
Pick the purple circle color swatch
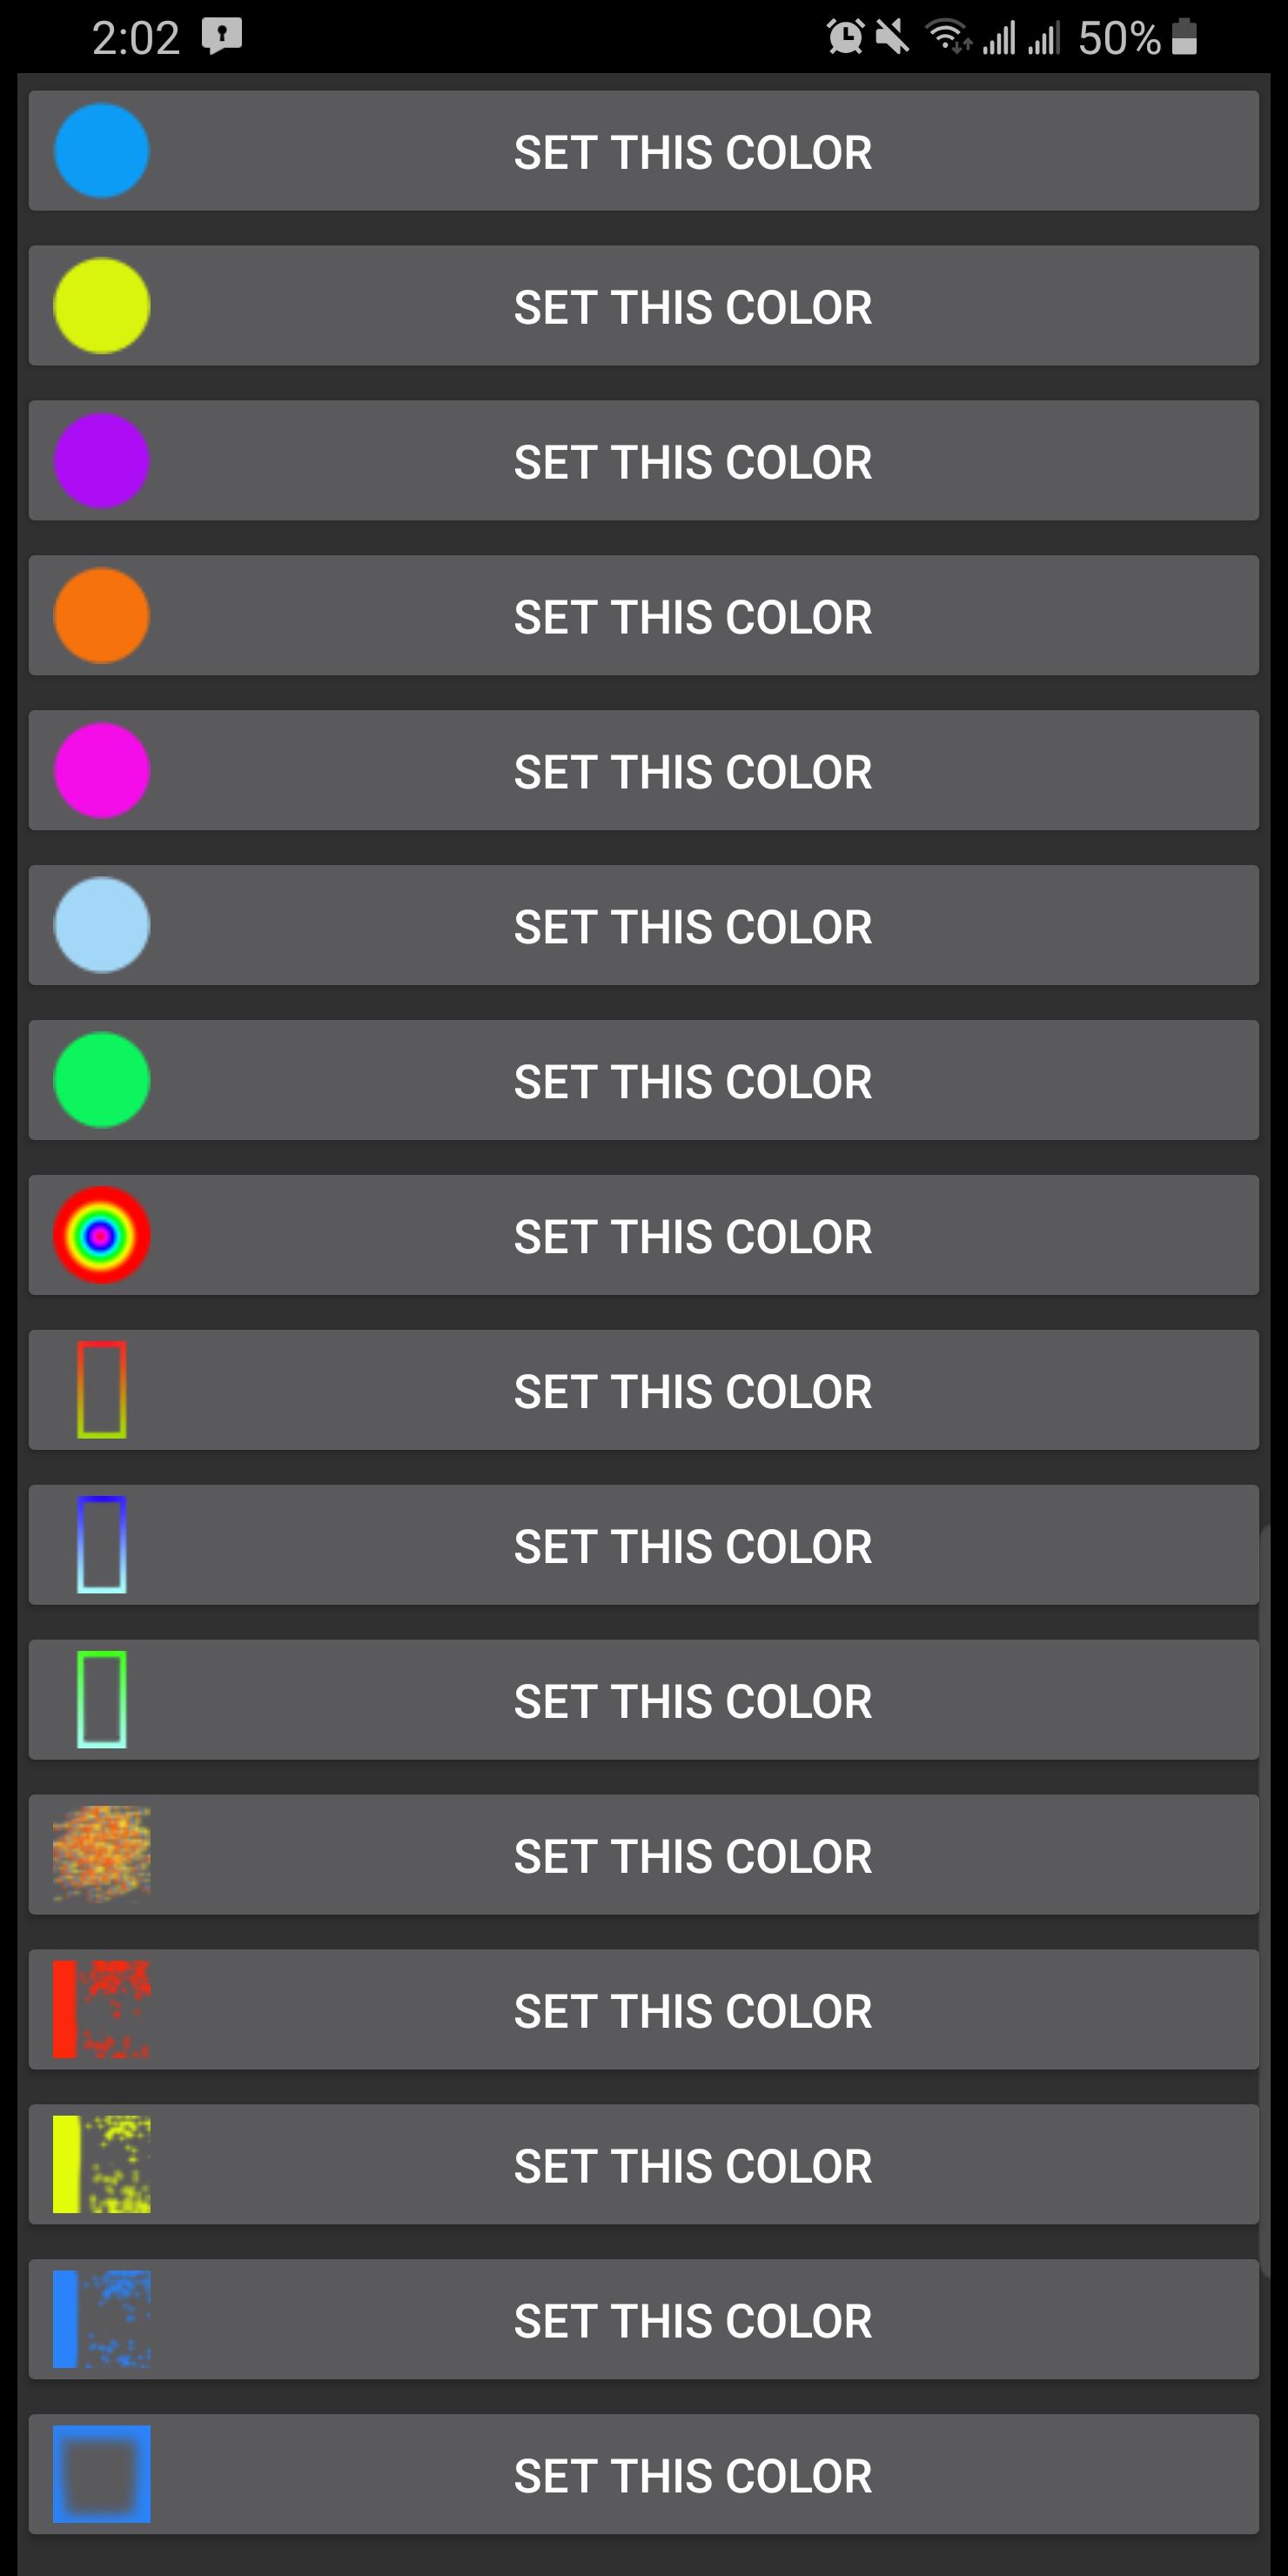tap(101, 461)
